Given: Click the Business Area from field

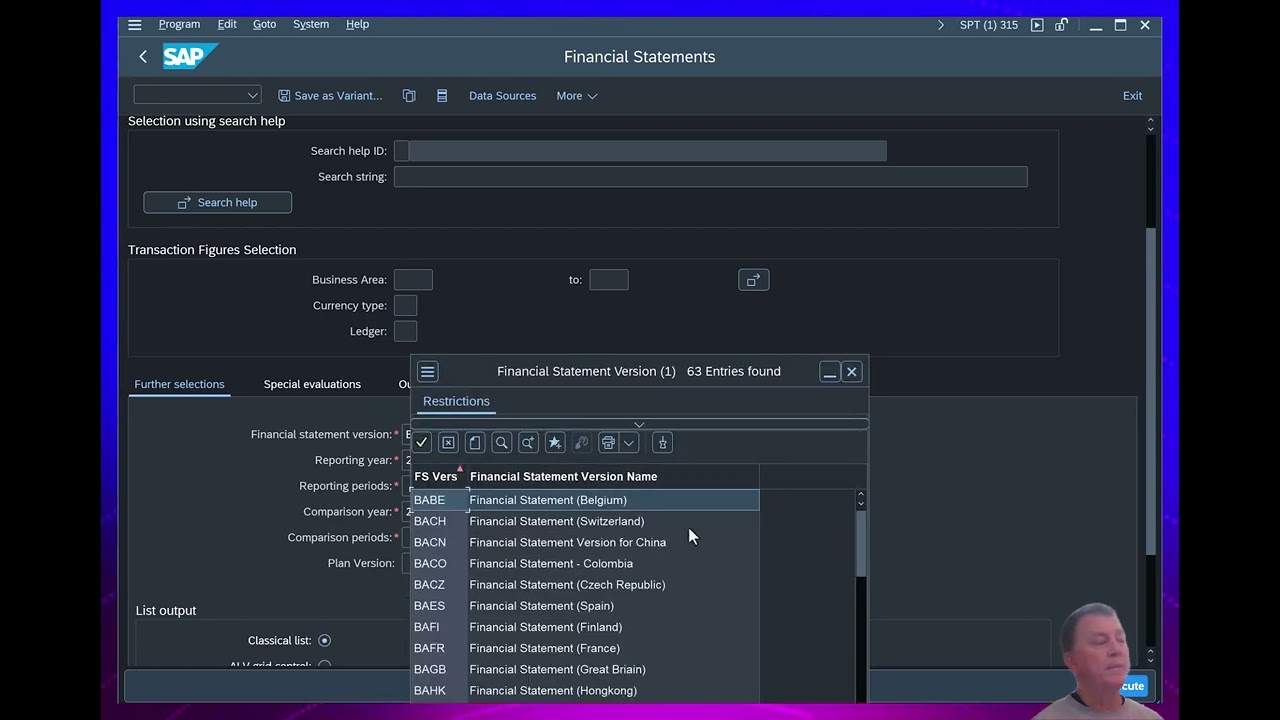Looking at the screenshot, I should pos(413,280).
